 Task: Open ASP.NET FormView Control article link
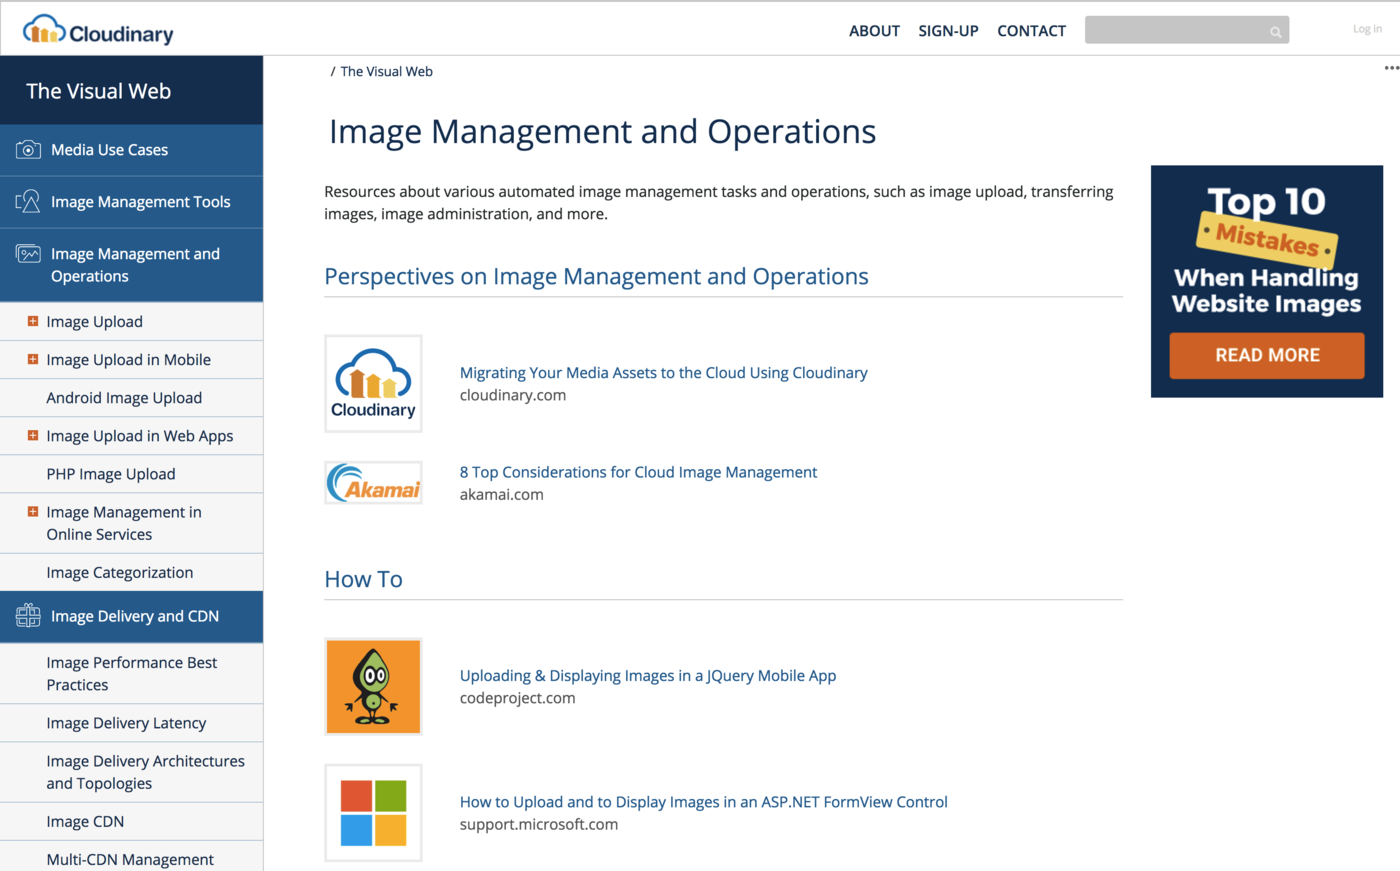703,802
